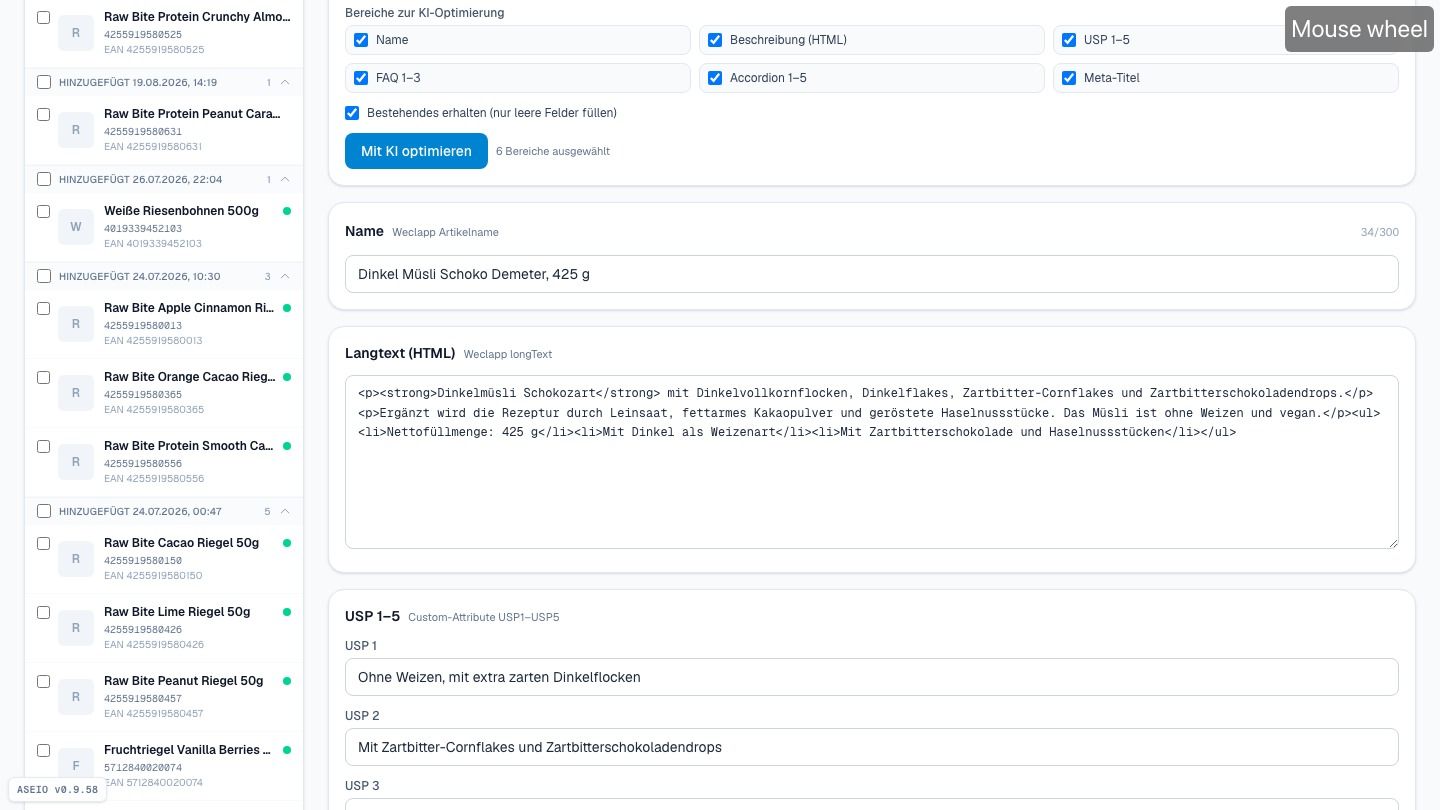Start optimization with Mit KI optimieren
Viewport: 1440px width, 810px height.
pyautogui.click(x=416, y=151)
